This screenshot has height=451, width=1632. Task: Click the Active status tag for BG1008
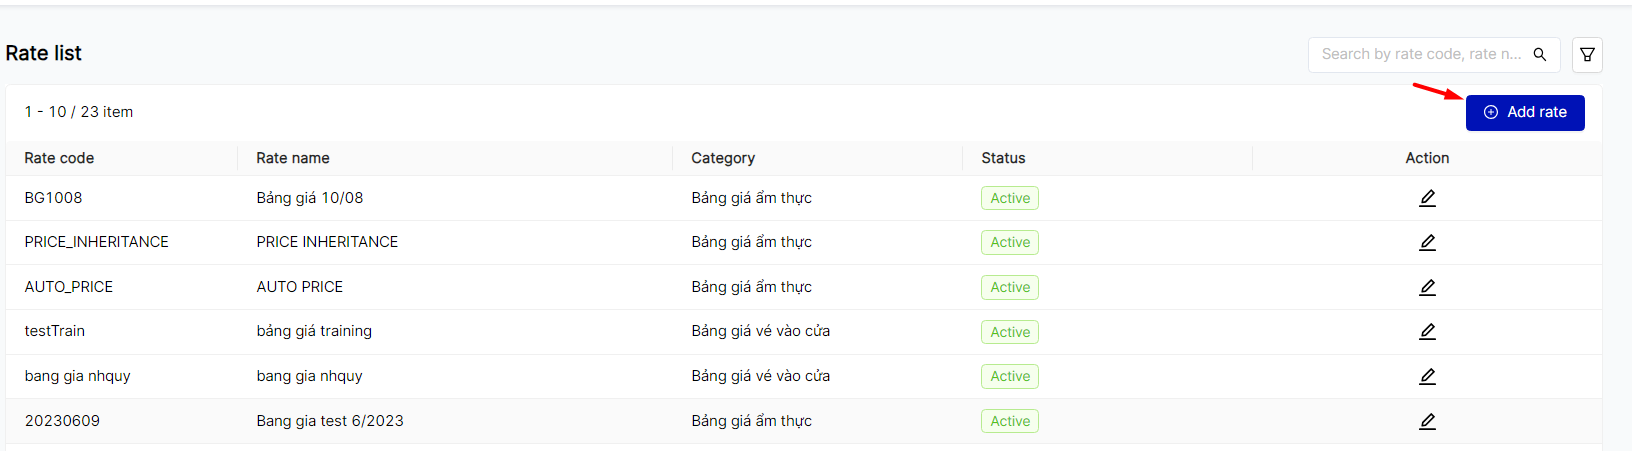click(1010, 198)
